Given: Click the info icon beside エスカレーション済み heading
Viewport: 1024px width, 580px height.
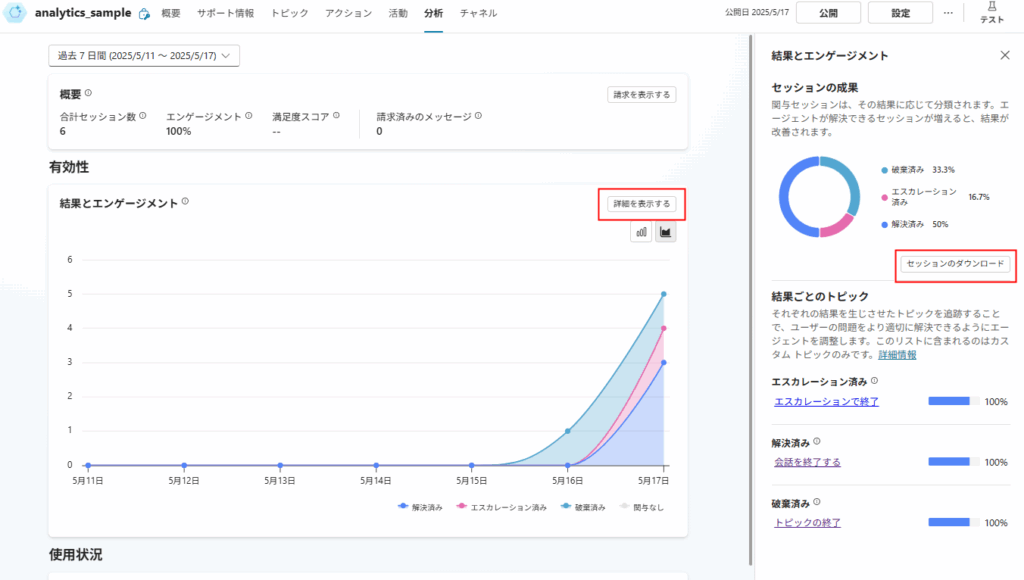Looking at the screenshot, I should point(874,381).
